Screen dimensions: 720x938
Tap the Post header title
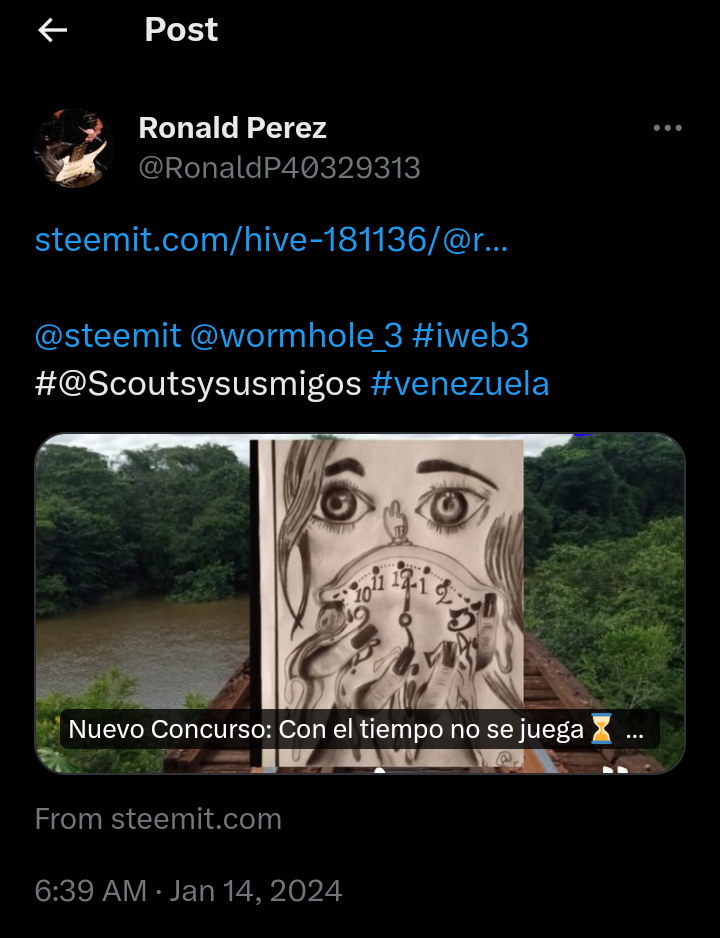[181, 29]
